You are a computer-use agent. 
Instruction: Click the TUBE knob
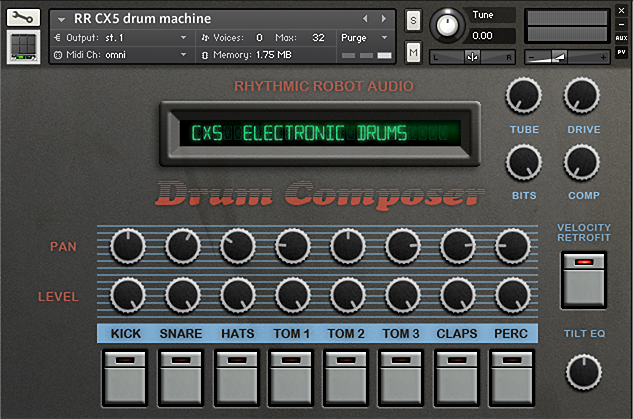point(524,95)
